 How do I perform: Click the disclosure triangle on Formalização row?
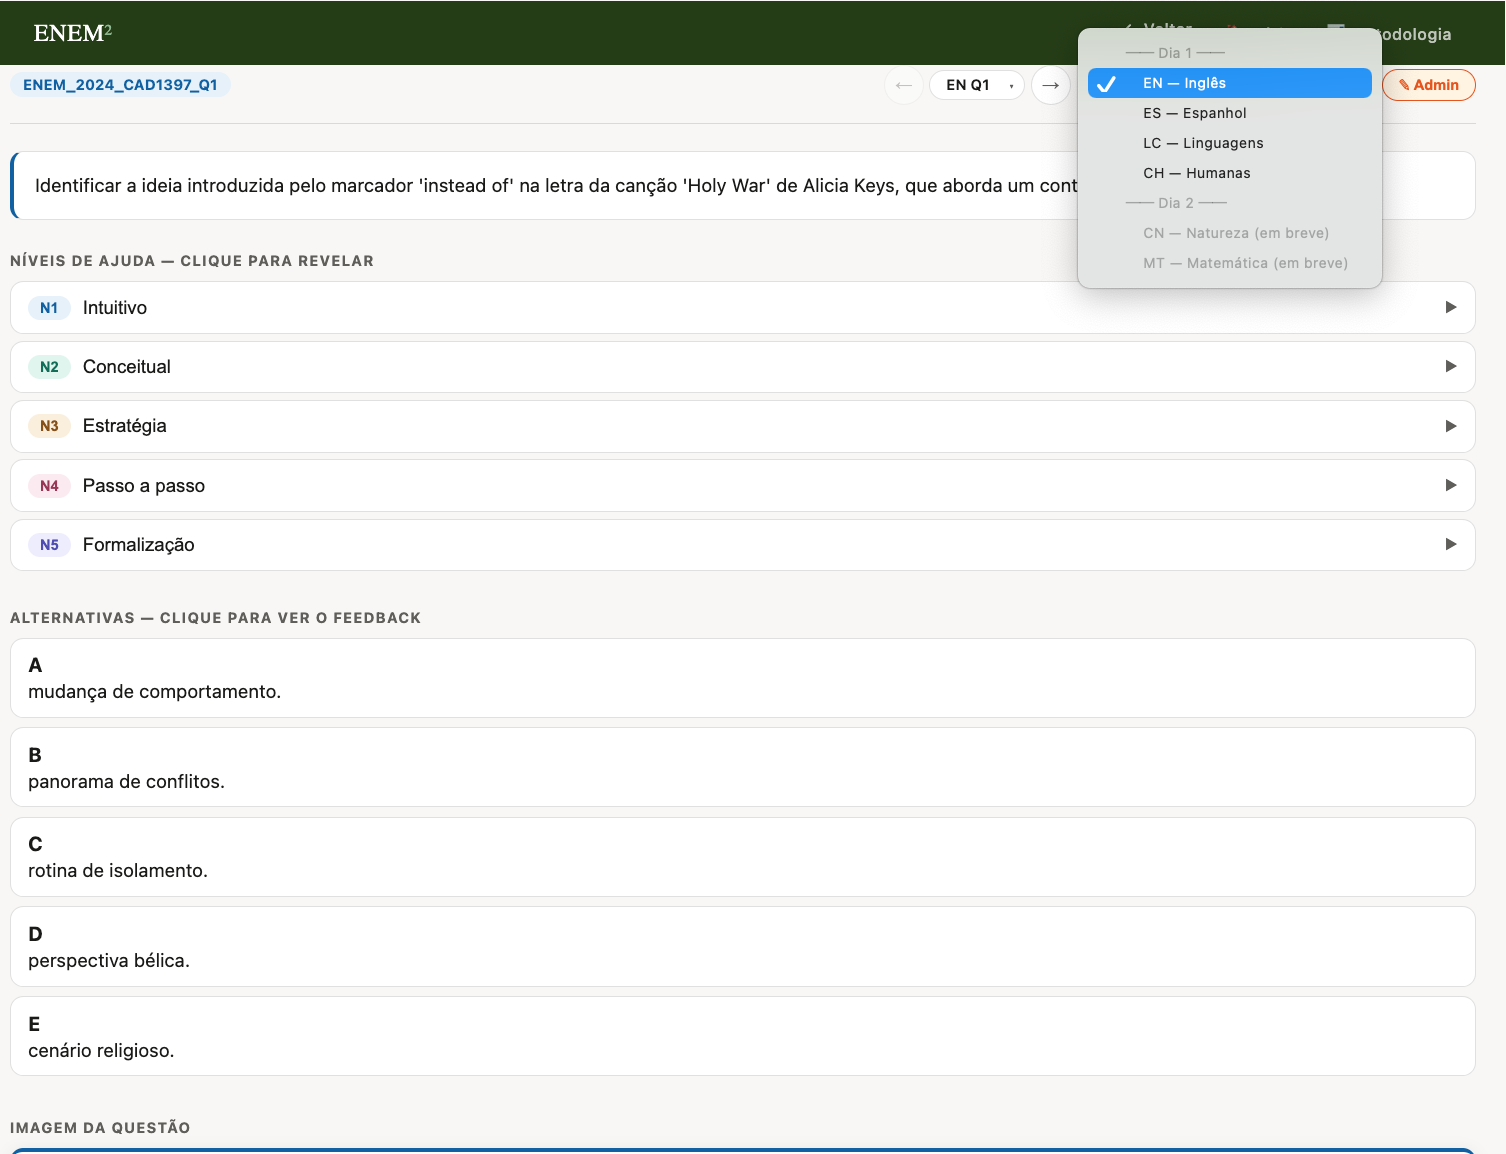click(x=1450, y=544)
